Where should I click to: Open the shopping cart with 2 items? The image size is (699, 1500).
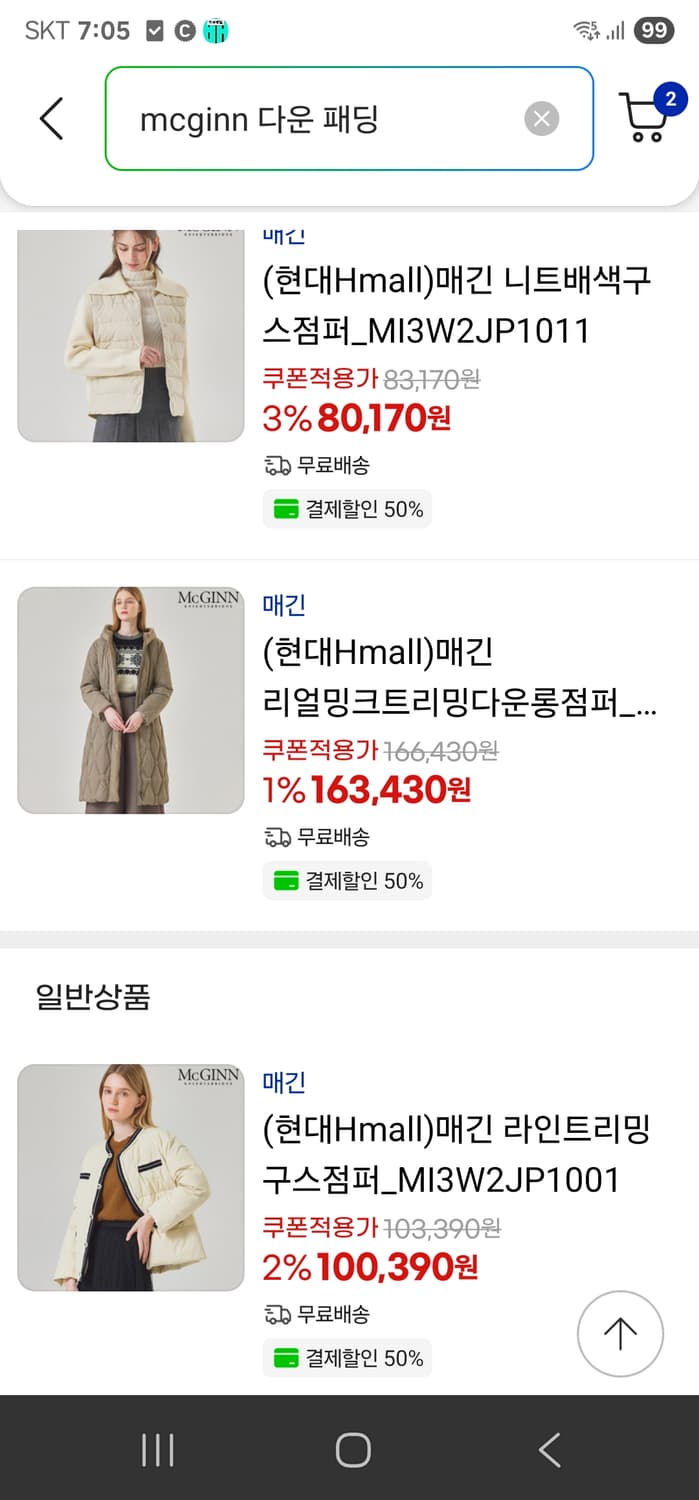tap(644, 115)
